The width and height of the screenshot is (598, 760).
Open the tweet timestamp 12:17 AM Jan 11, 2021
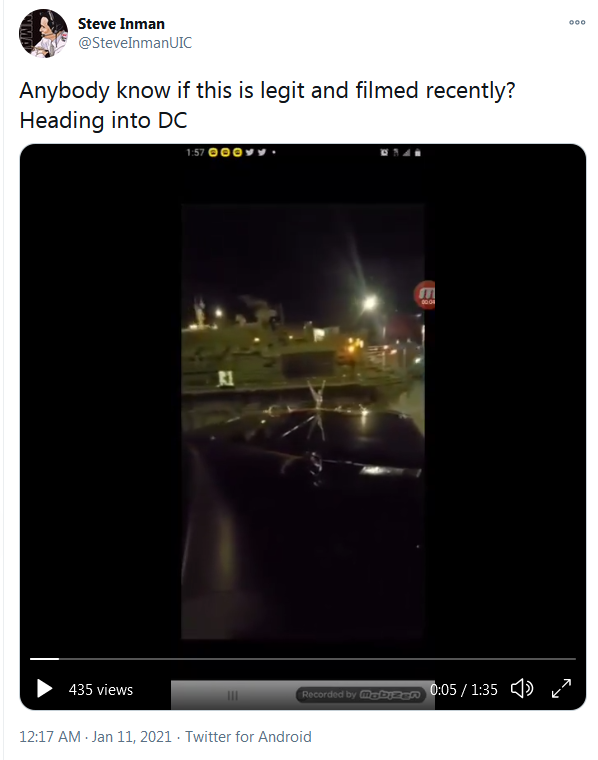coord(95,737)
